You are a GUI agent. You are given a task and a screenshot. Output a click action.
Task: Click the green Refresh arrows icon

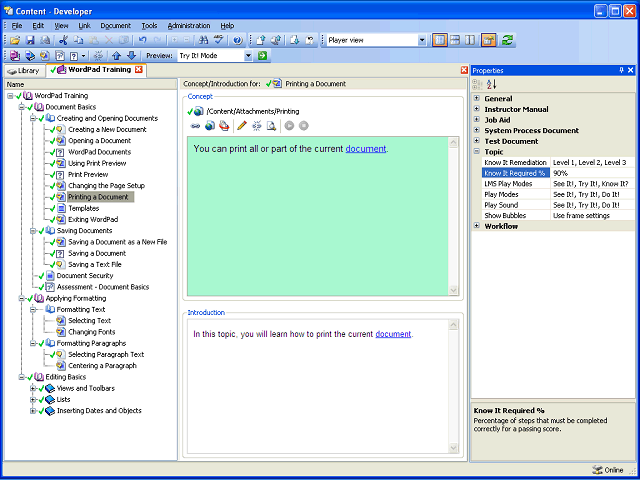507,40
